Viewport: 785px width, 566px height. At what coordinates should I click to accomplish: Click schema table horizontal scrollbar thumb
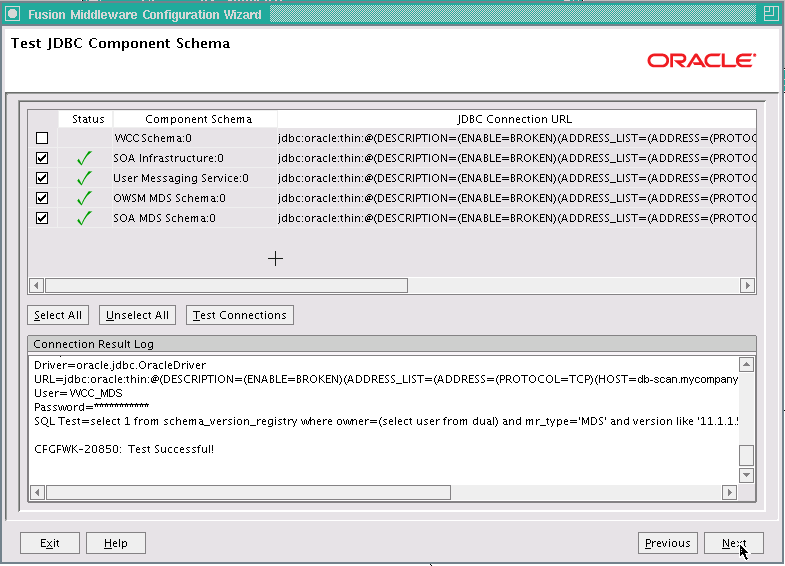(x=226, y=286)
